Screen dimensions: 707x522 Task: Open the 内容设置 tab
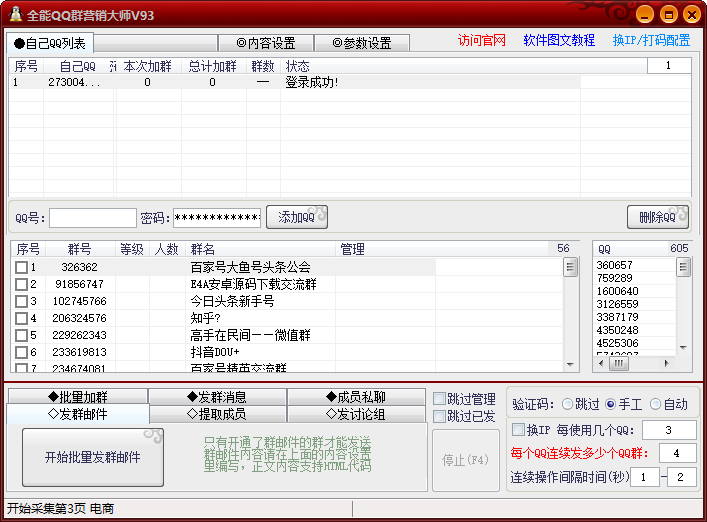pos(266,43)
